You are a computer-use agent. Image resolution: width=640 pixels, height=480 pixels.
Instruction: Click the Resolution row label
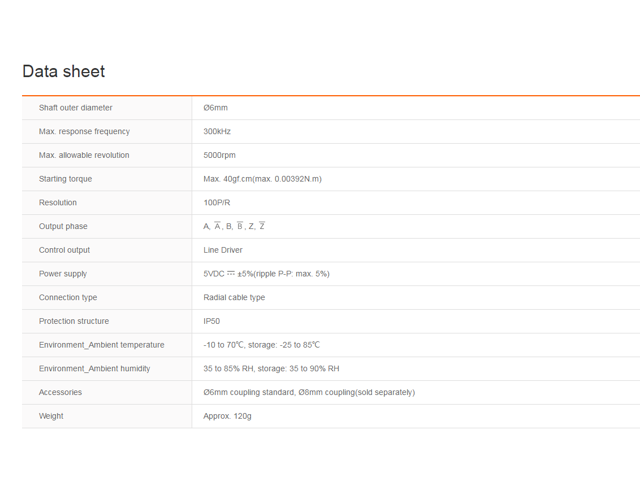point(58,202)
